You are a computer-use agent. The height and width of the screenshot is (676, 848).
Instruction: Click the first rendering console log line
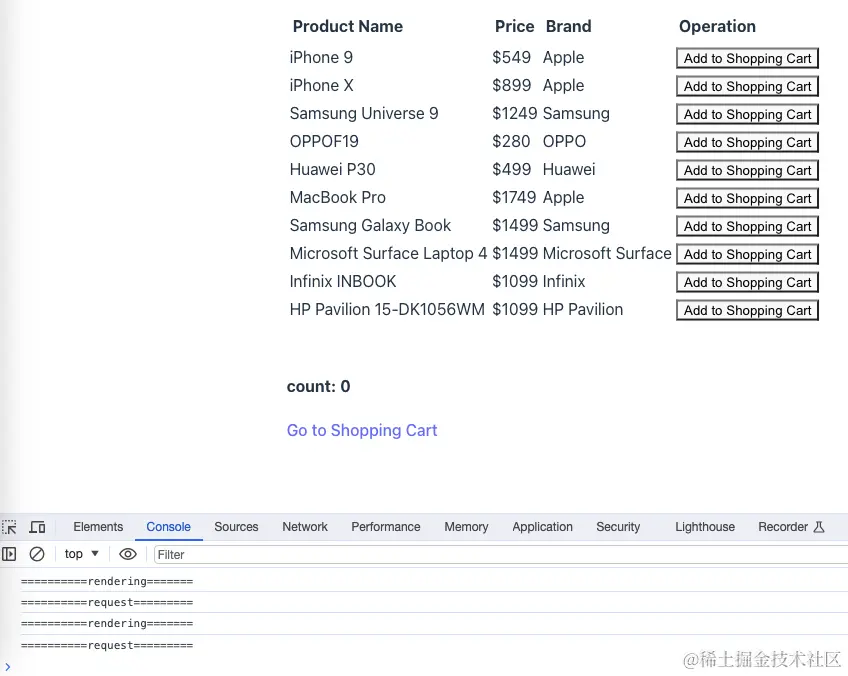(x=107, y=581)
